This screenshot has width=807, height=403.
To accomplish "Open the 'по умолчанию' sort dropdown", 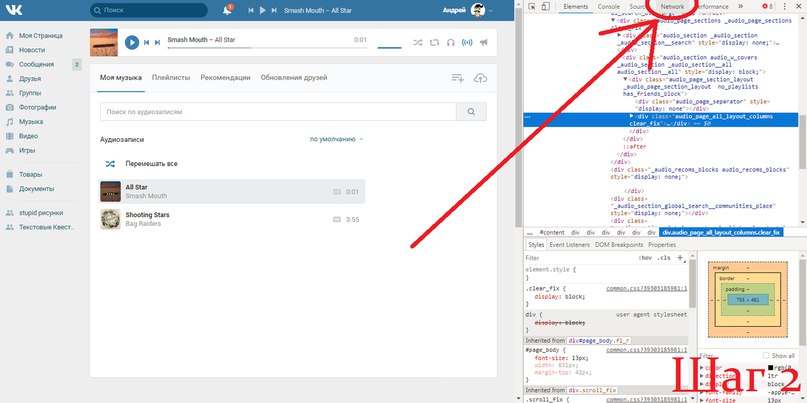I will (336, 139).
